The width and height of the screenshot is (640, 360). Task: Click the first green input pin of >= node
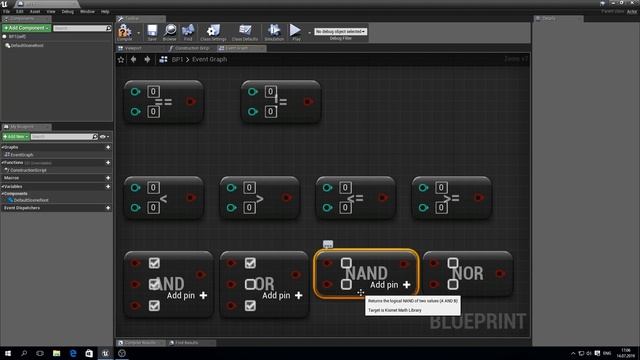pyautogui.click(x=423, y=188)
